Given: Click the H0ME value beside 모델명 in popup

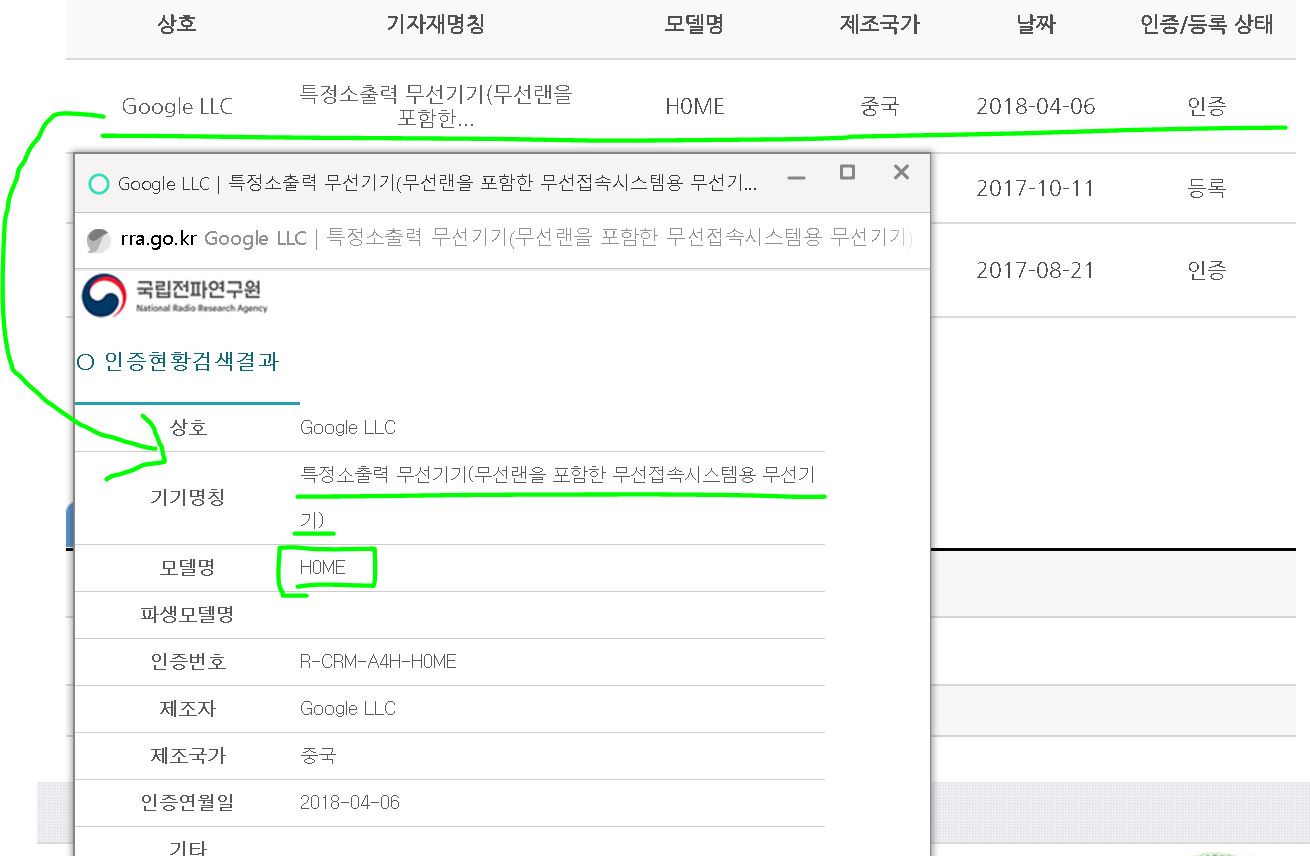Looking at the screenshot, I should pyautogui.click(x=322, y=568).
